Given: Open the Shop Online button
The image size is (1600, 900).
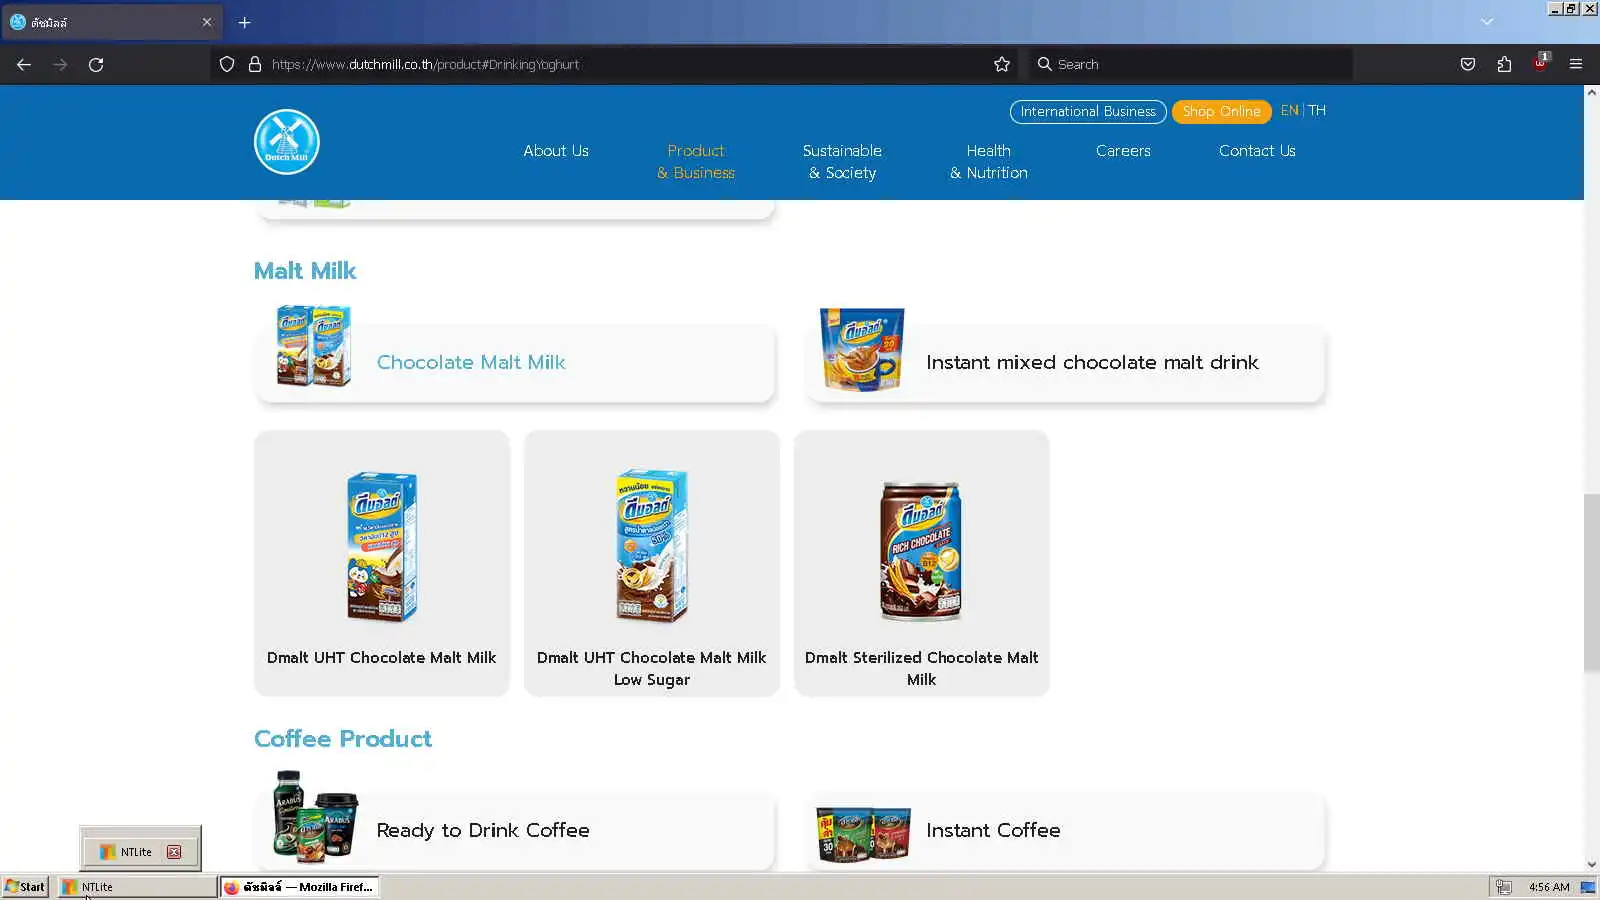Looking at the screenshot, I should (1221, 111).
